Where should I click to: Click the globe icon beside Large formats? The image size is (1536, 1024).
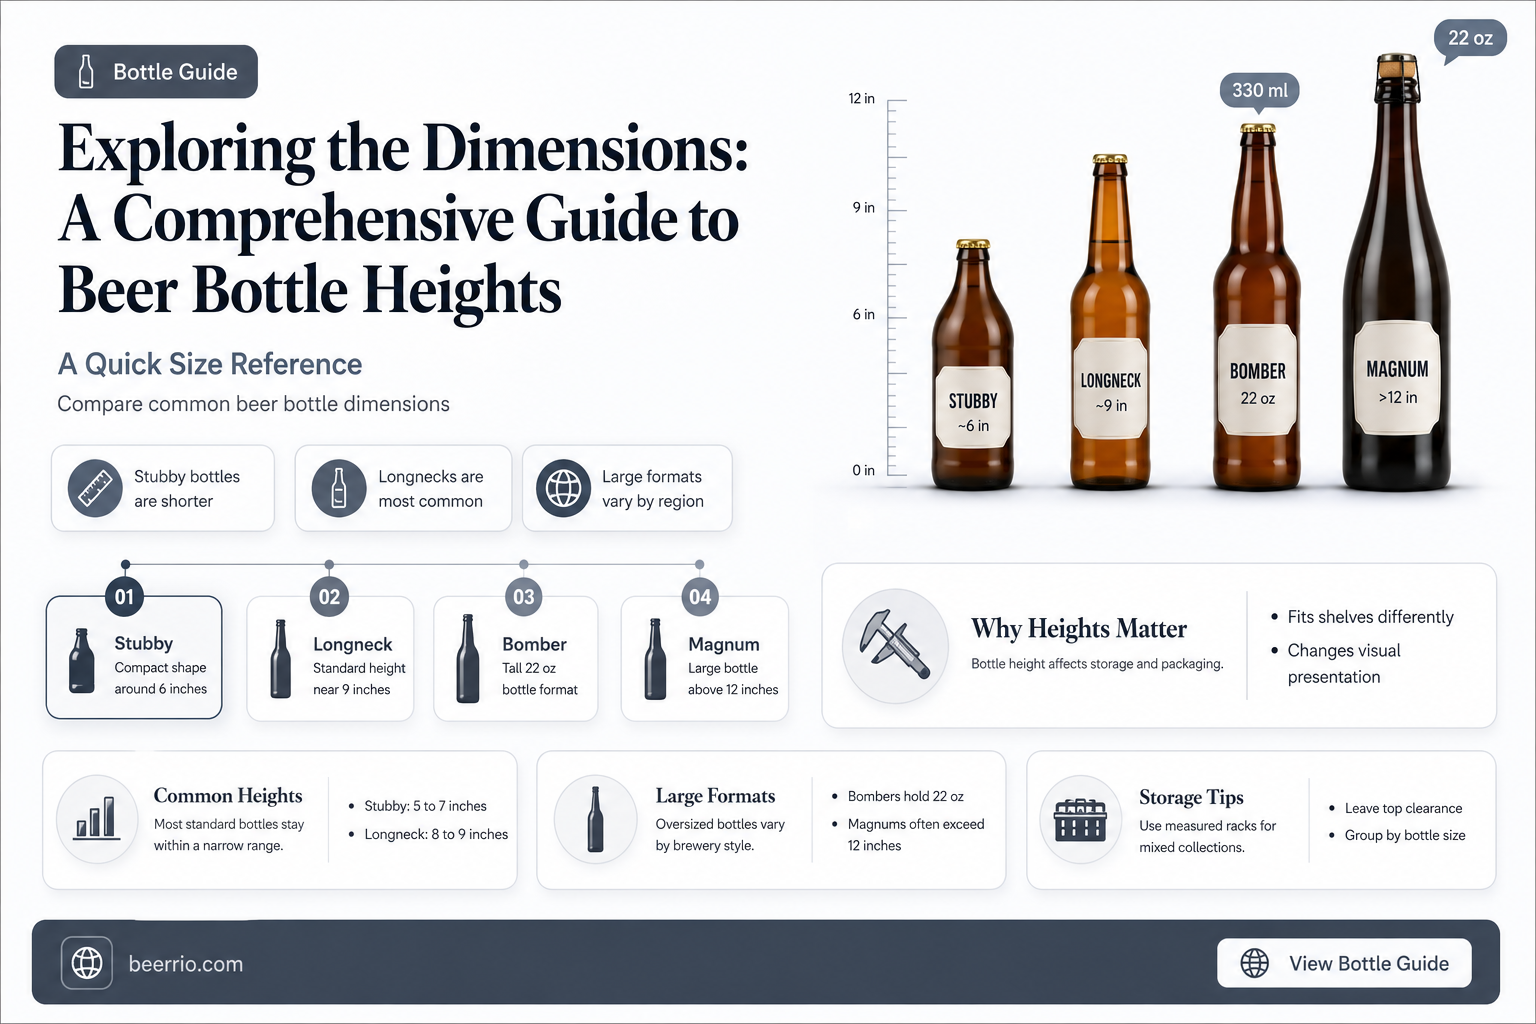(563, 488)
